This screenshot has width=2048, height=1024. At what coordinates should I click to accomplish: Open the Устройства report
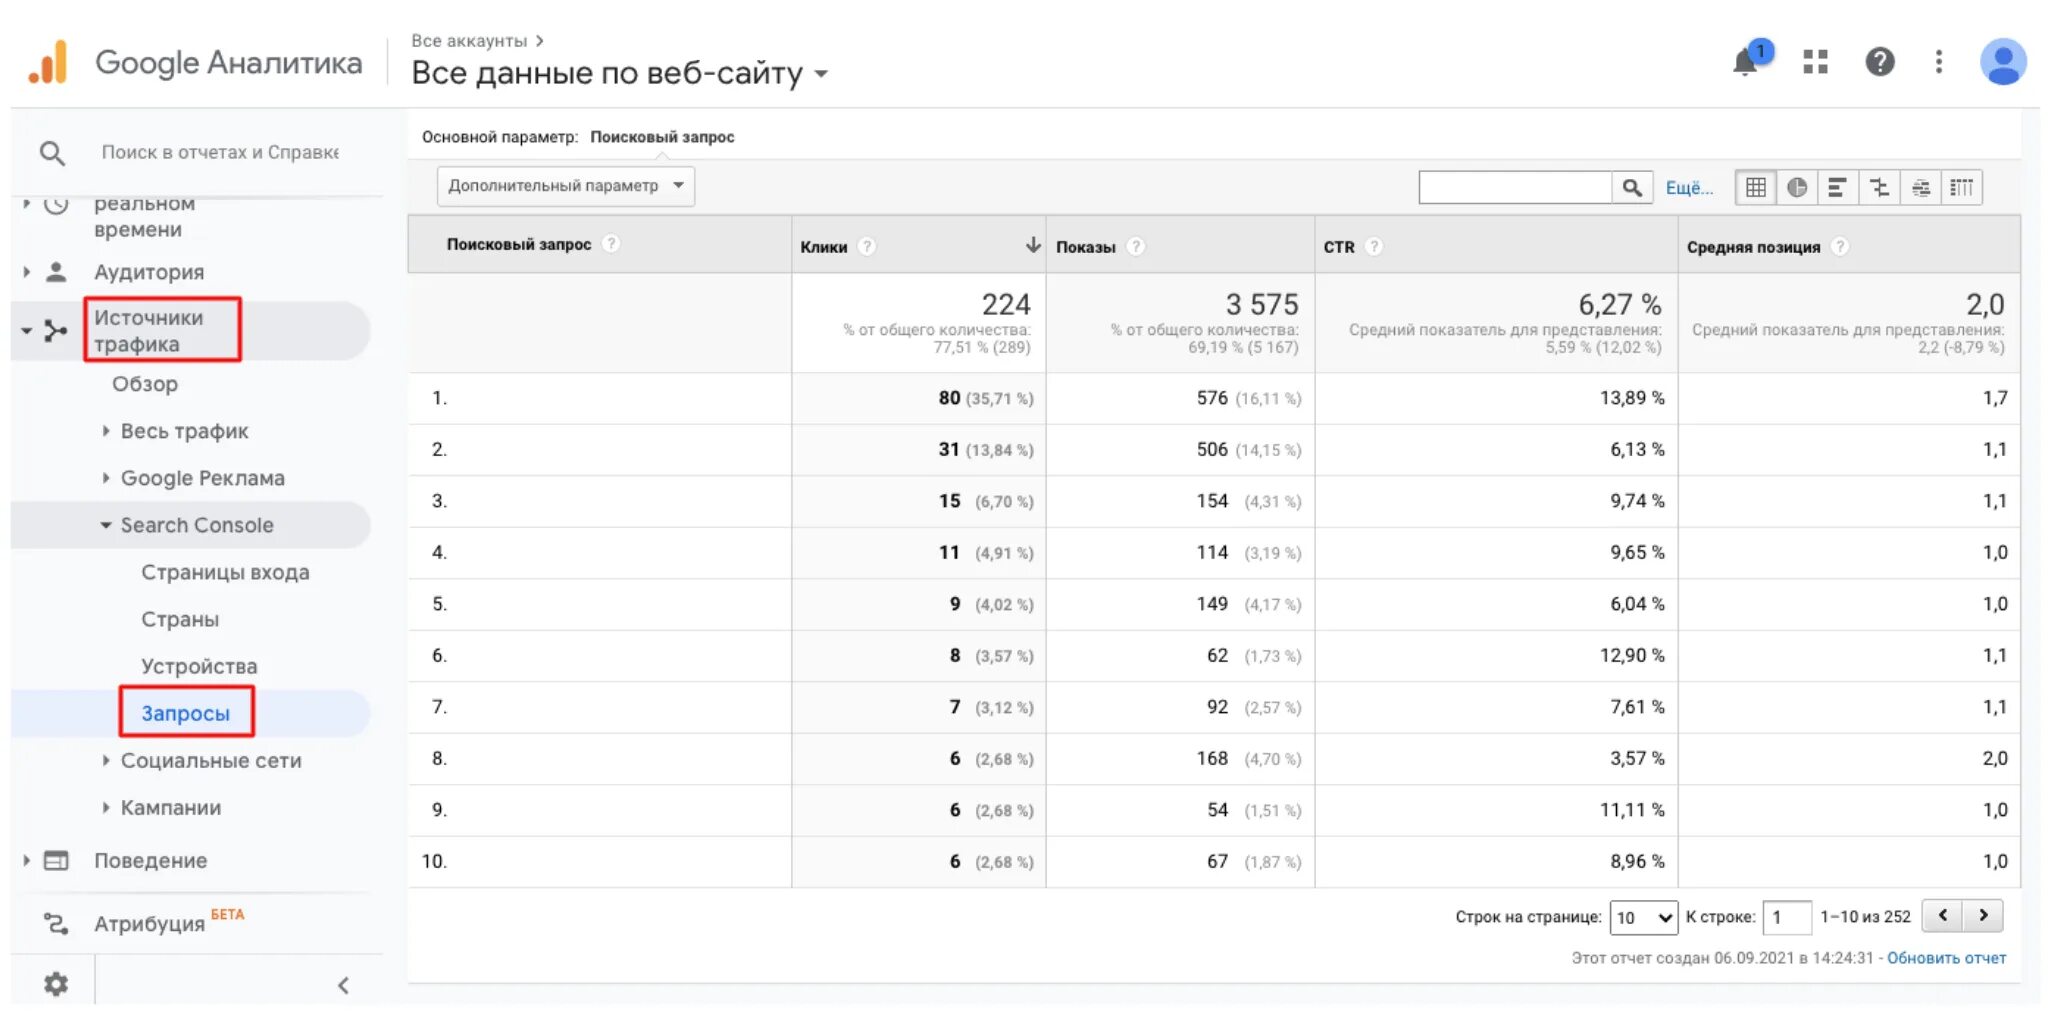(199, 666)
